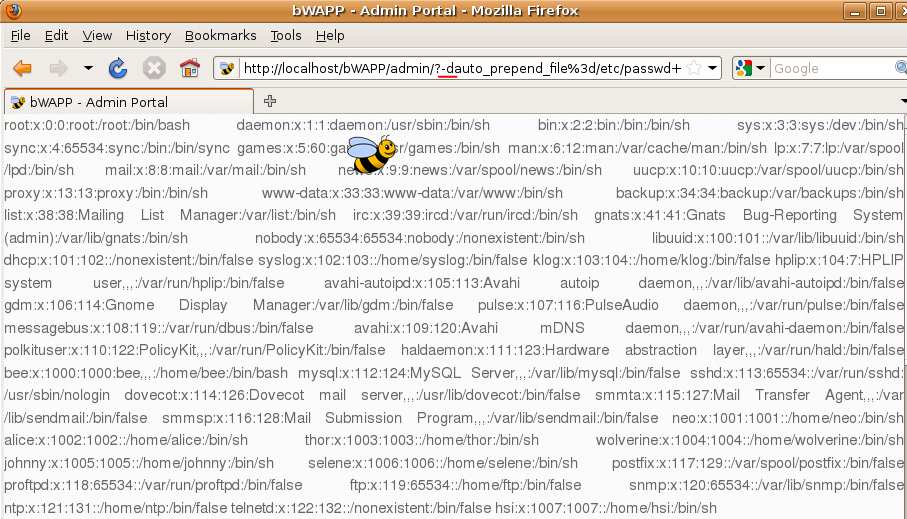Click the text sync:x:4:65534:sync:/bin:/bin/sync
The width and height of the screenshot is (907, 519).
117,148
